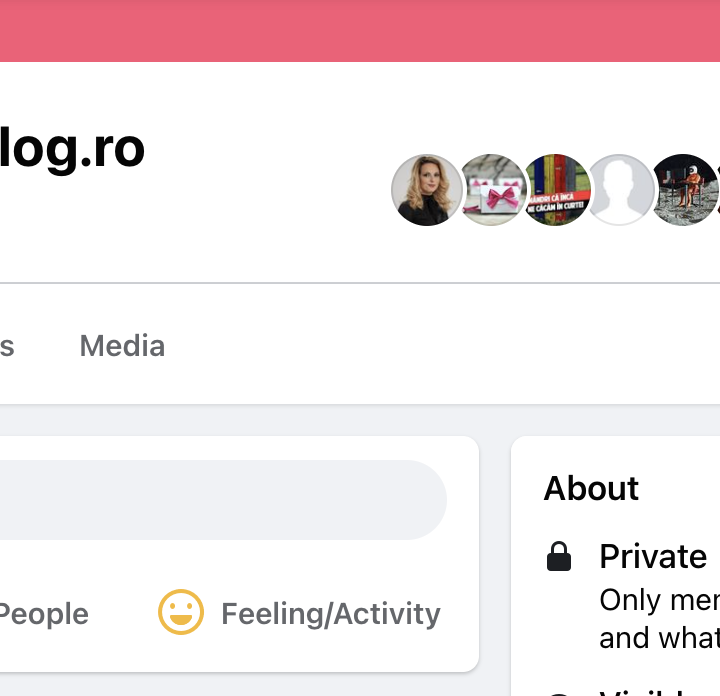This screenshot has width=720, height=696.
Task: Click the 'Only mem' privacy description text
Action: (x=658, y=600)
